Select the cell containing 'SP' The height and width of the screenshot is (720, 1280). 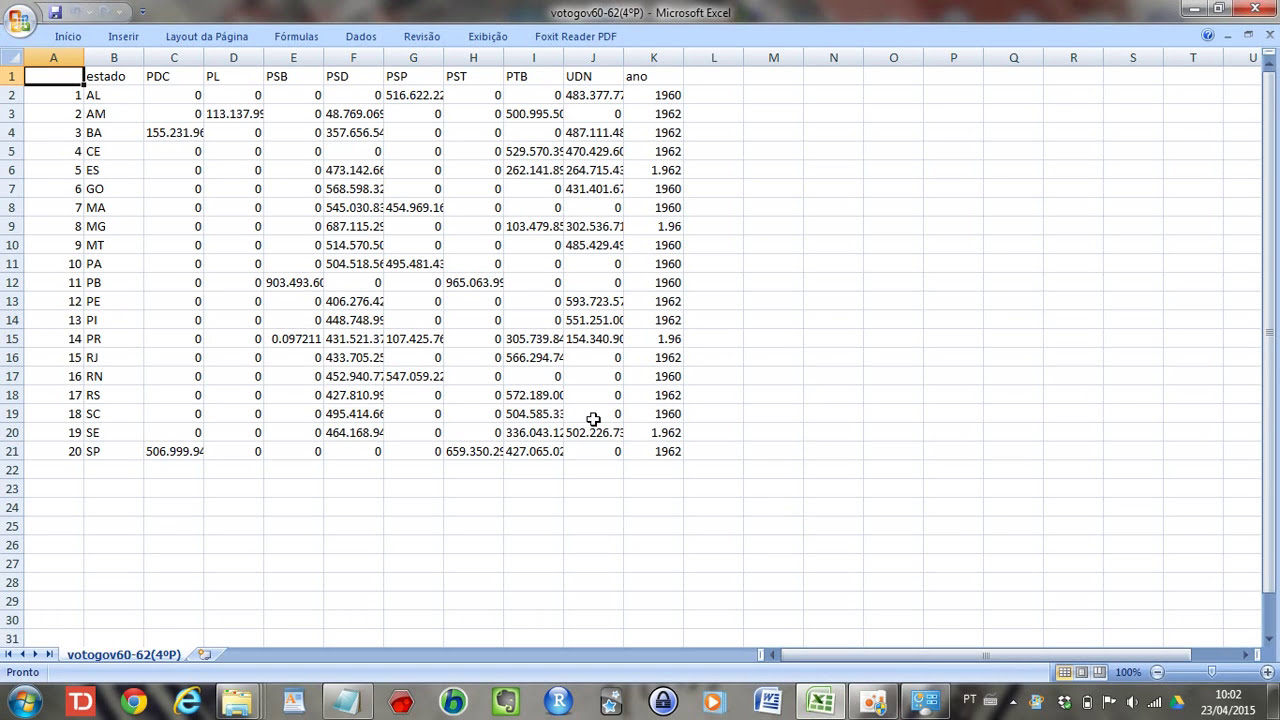pyautogui.click(x=113, y=452)
